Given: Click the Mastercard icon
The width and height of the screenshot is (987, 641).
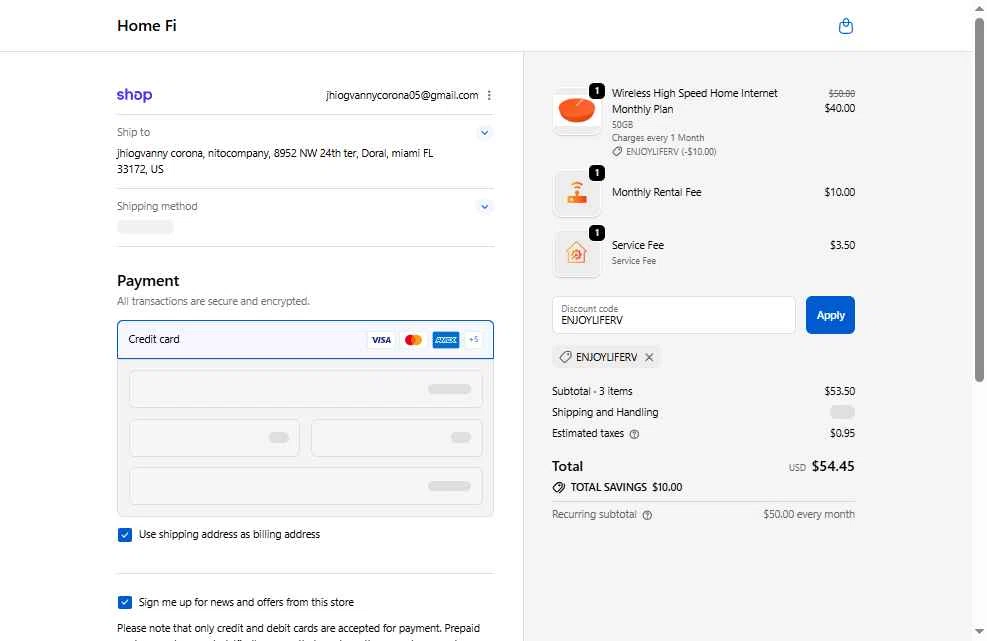Looking at the screenshot, I should coord(413,340).
